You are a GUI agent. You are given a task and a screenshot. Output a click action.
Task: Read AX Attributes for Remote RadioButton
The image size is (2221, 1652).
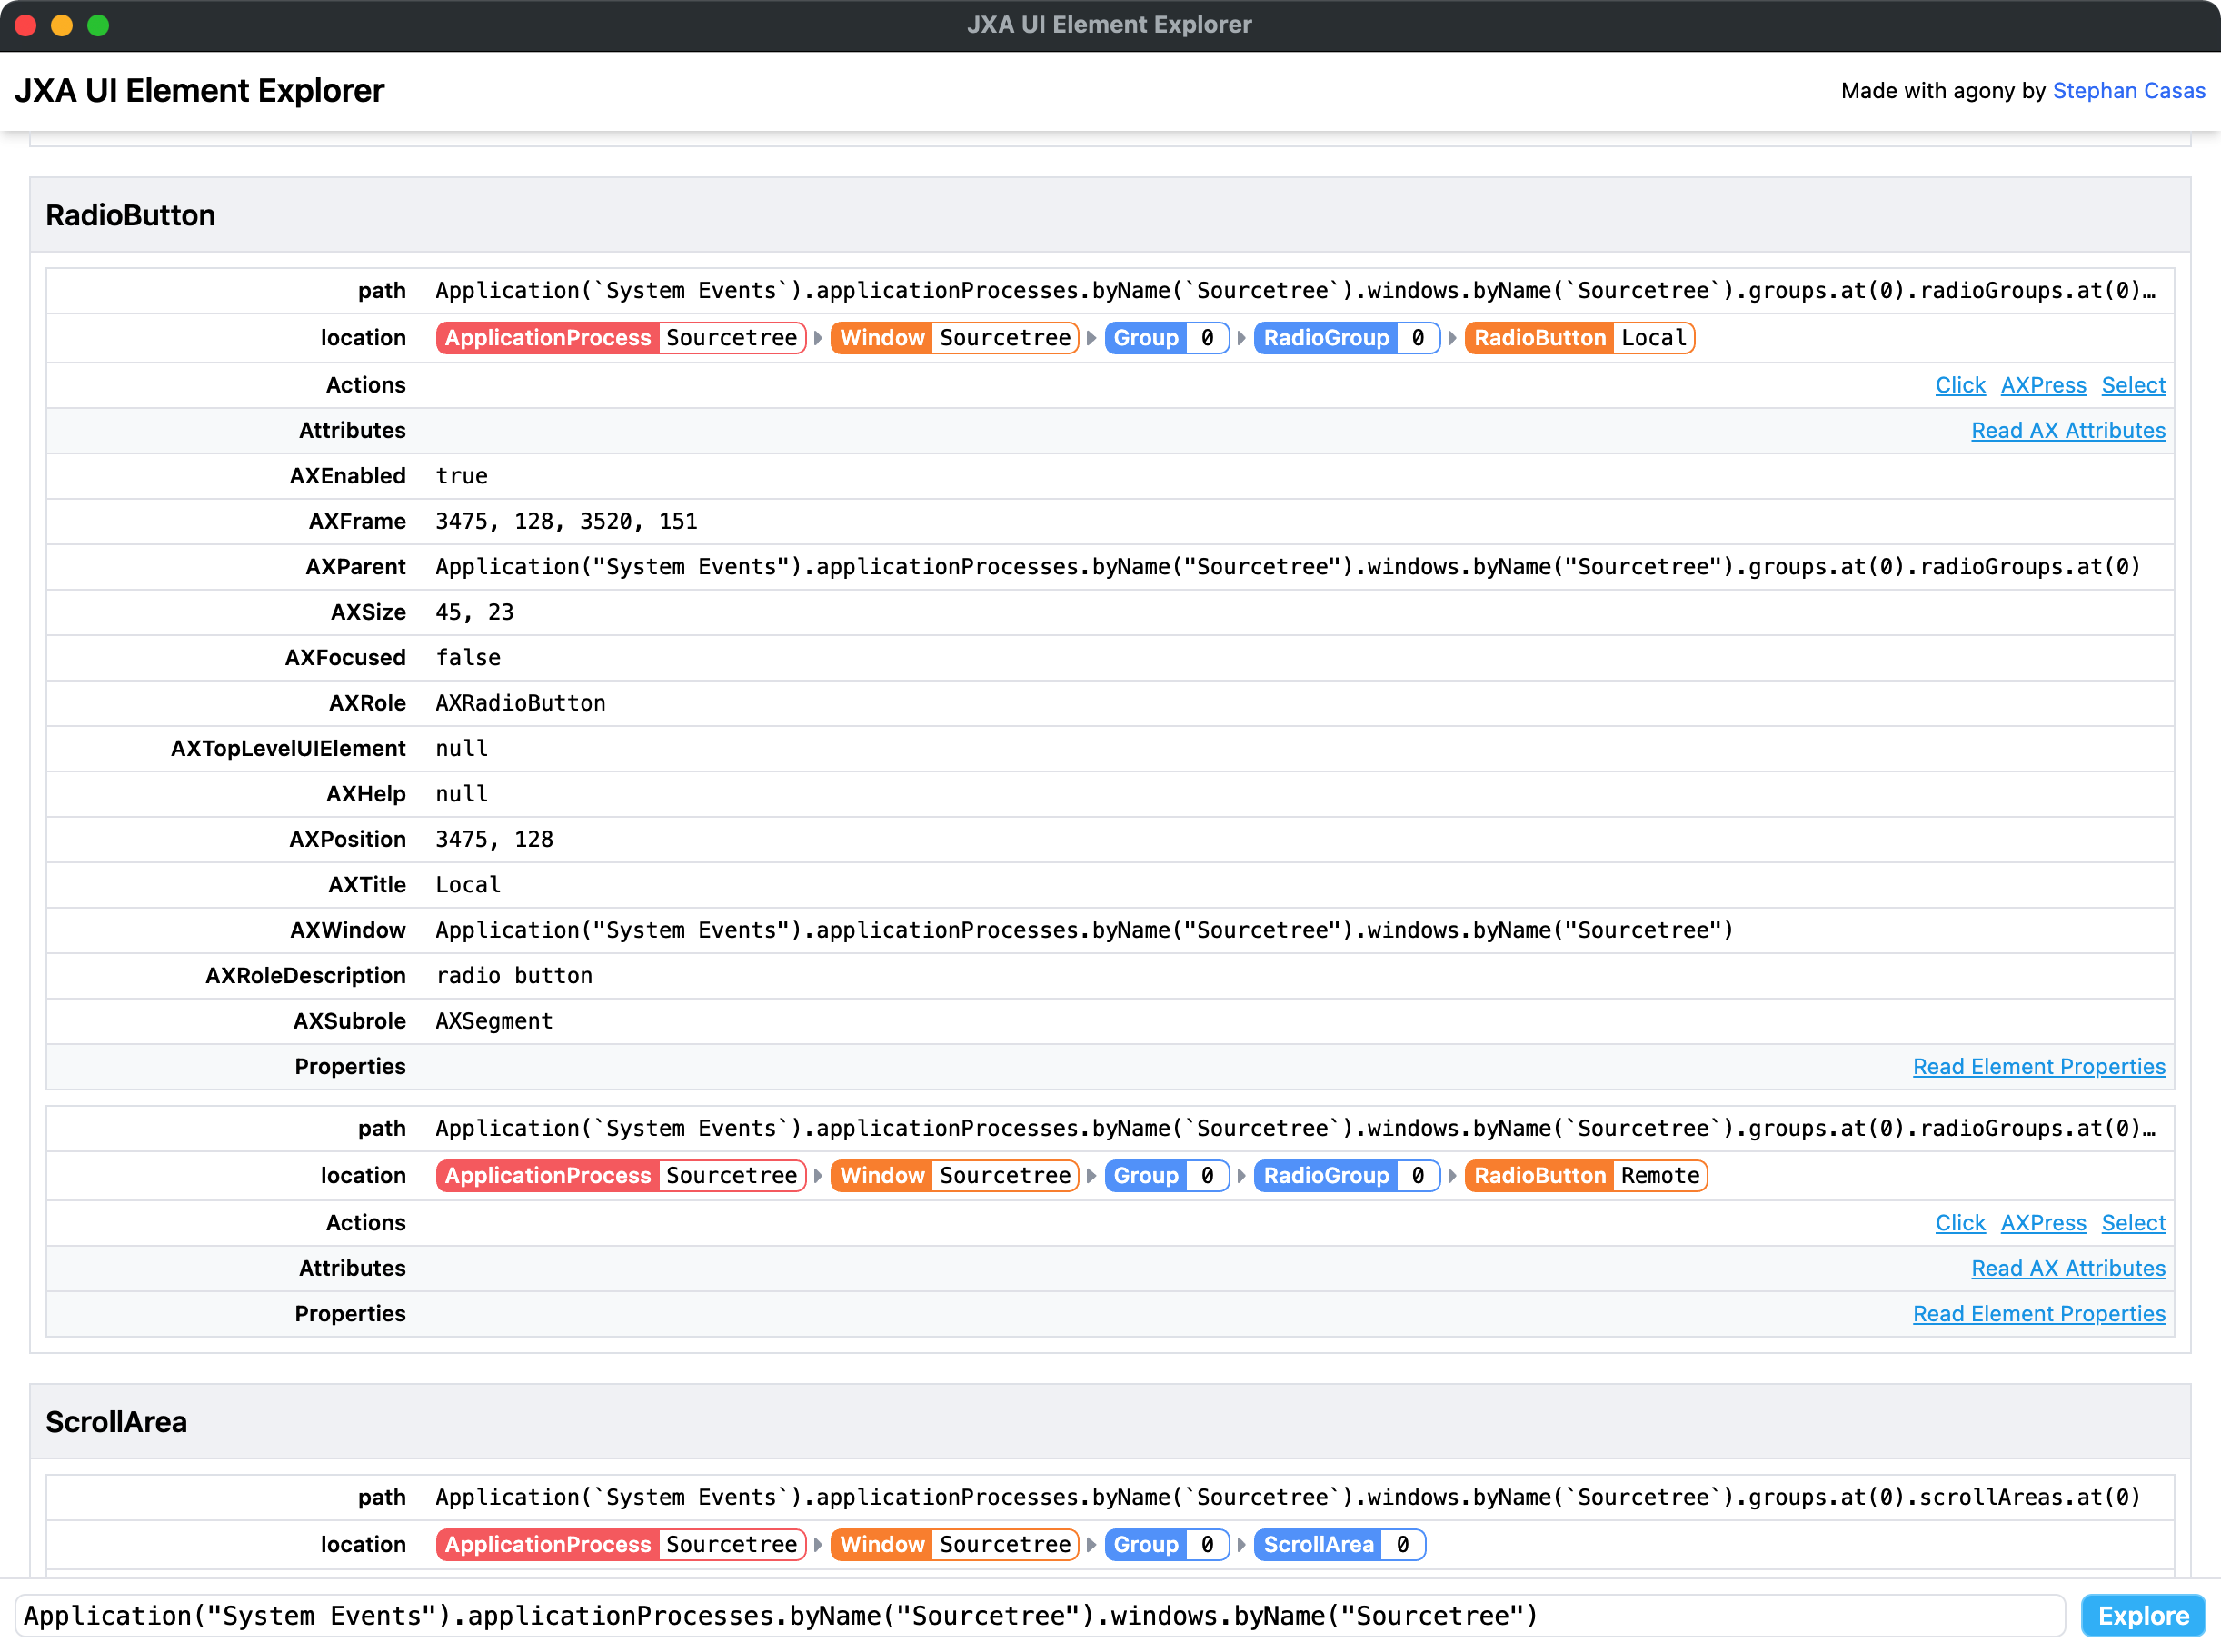click(x=2067, y=1268)
